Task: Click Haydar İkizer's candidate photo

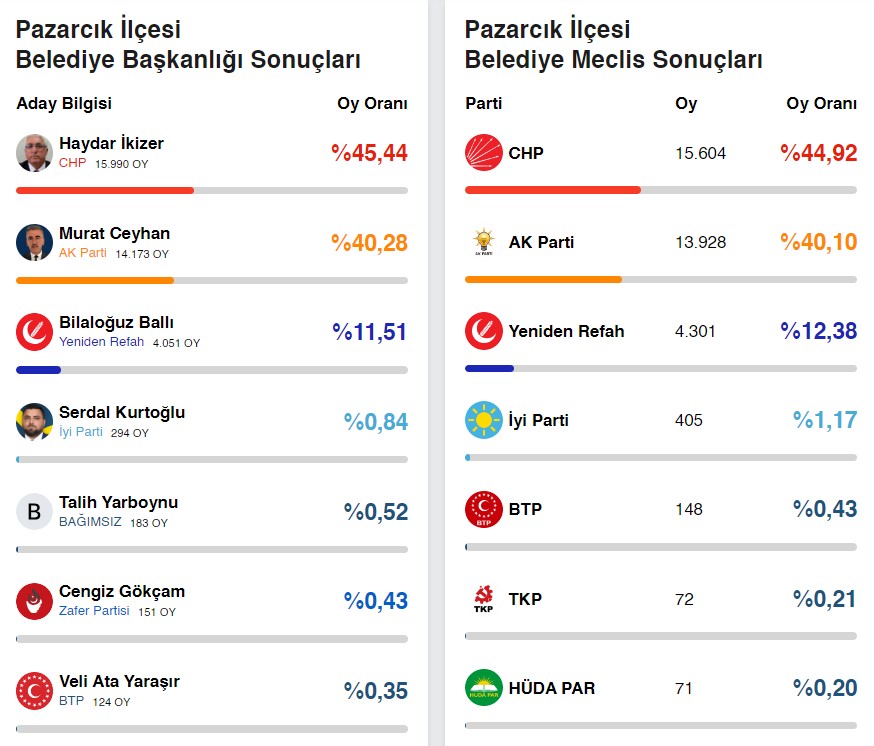Action: (x=34, y=153)
